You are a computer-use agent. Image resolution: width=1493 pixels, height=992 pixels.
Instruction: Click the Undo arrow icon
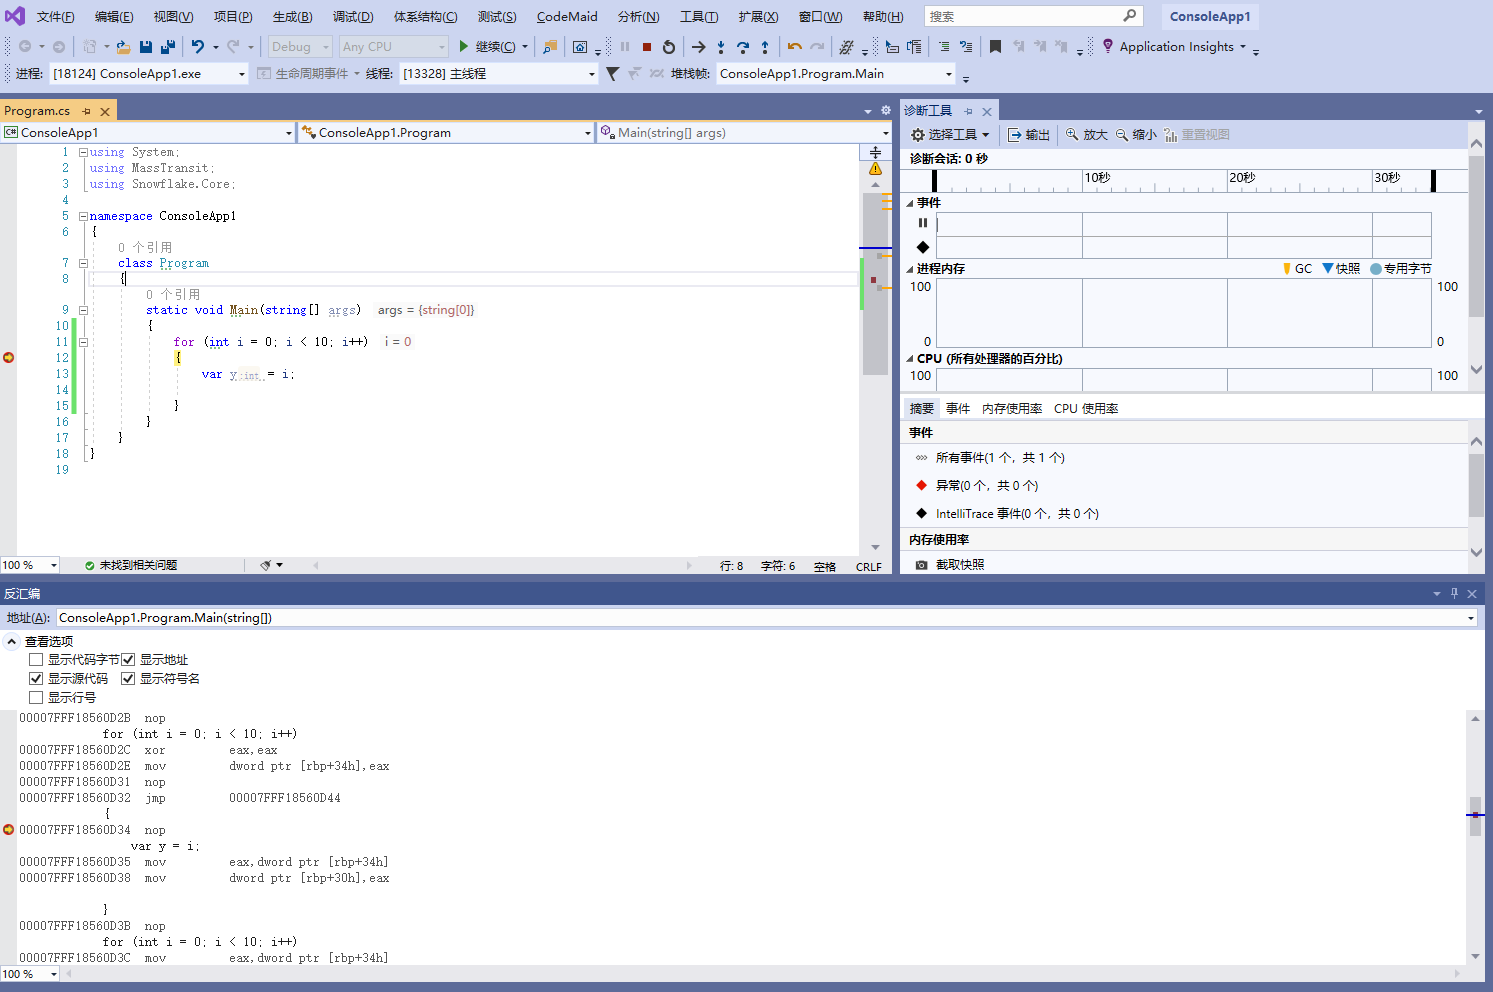198,47
